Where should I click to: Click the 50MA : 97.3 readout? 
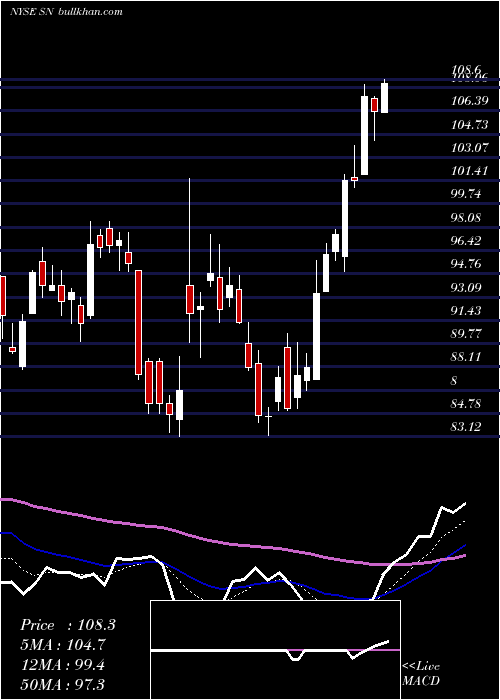pyautogui.click(x=62, y=684)
